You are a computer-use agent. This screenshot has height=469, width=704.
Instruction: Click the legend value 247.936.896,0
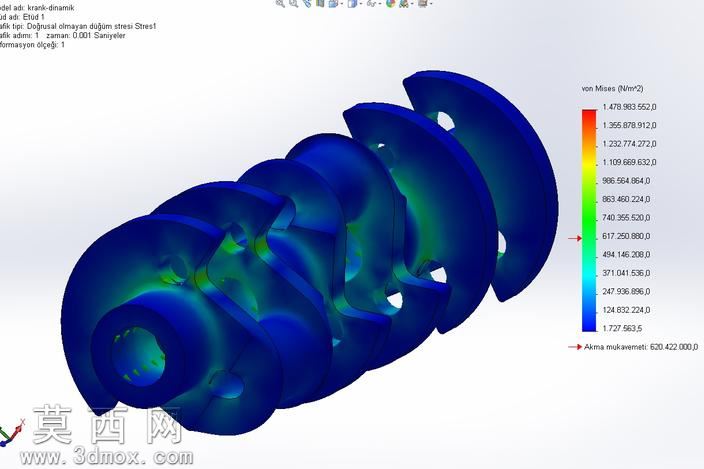pos(626,291)
